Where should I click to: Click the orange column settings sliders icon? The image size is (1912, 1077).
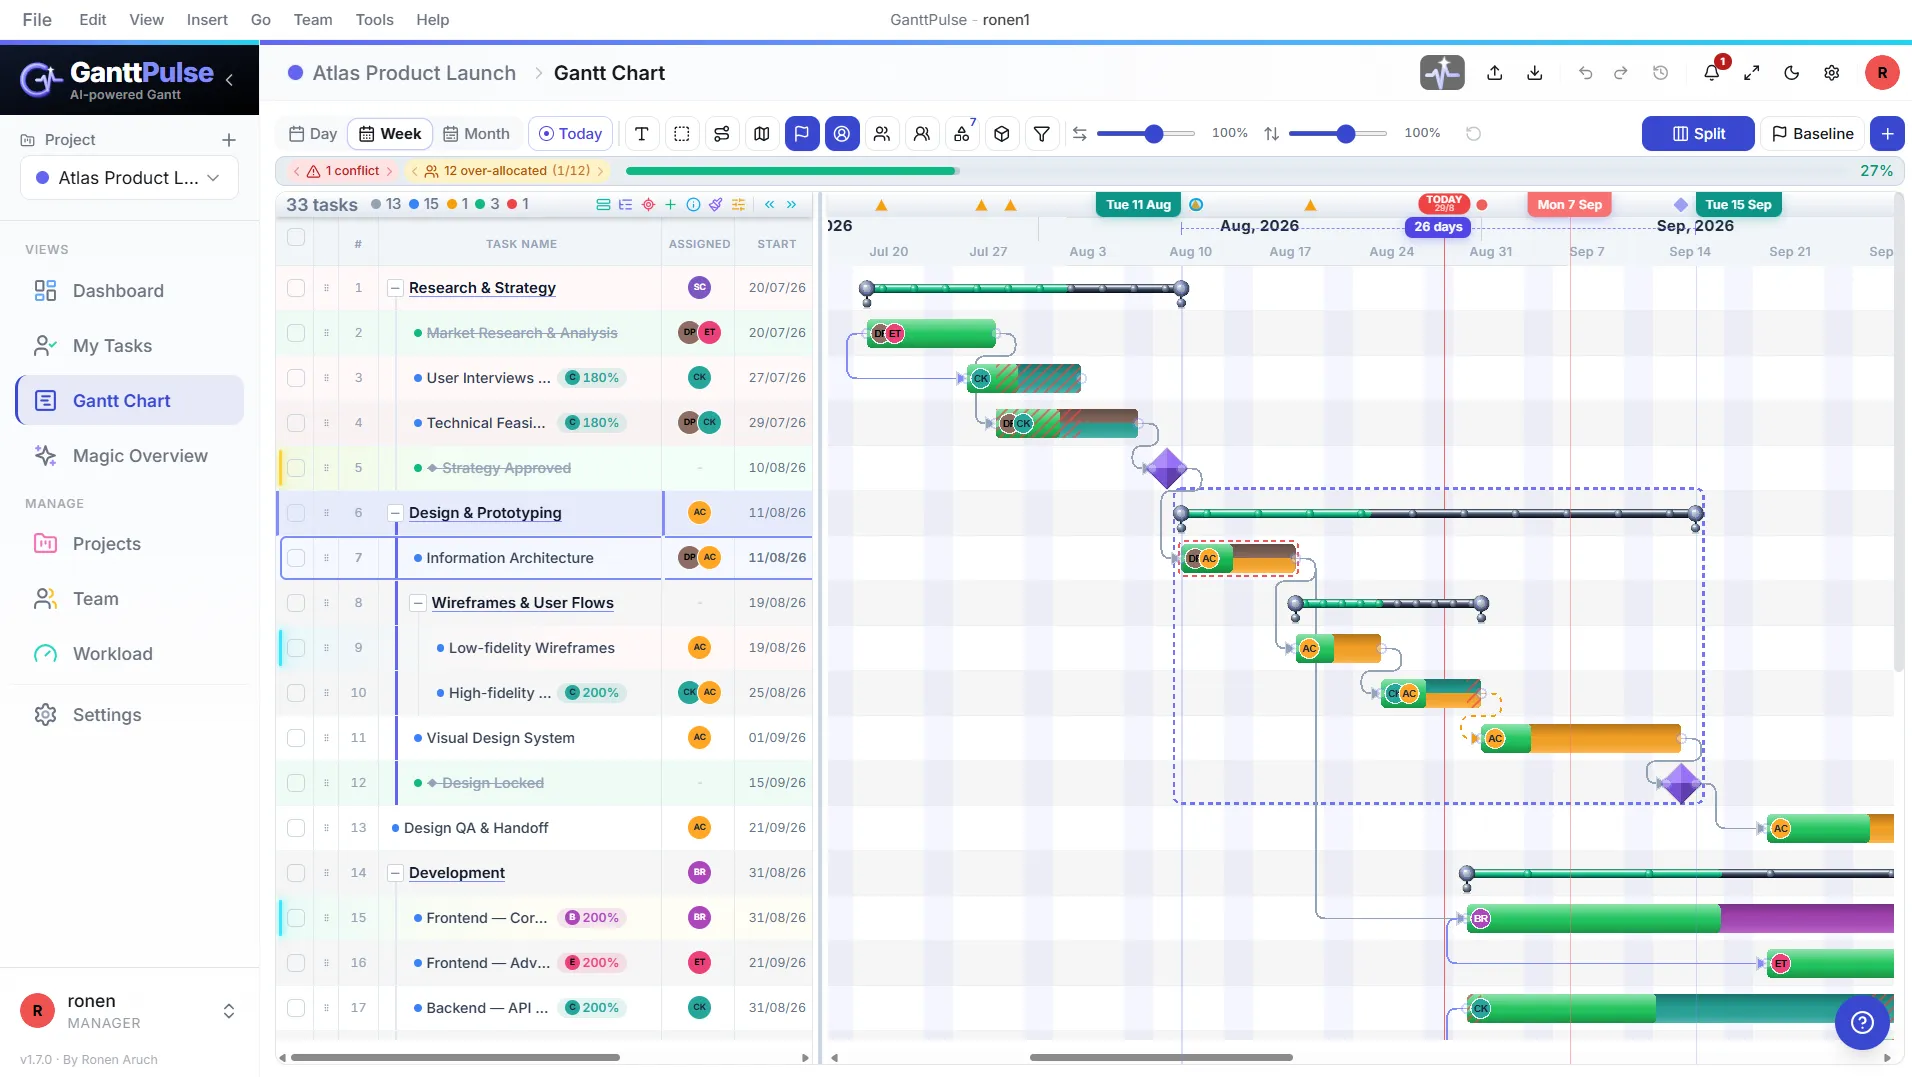[738, 205]
